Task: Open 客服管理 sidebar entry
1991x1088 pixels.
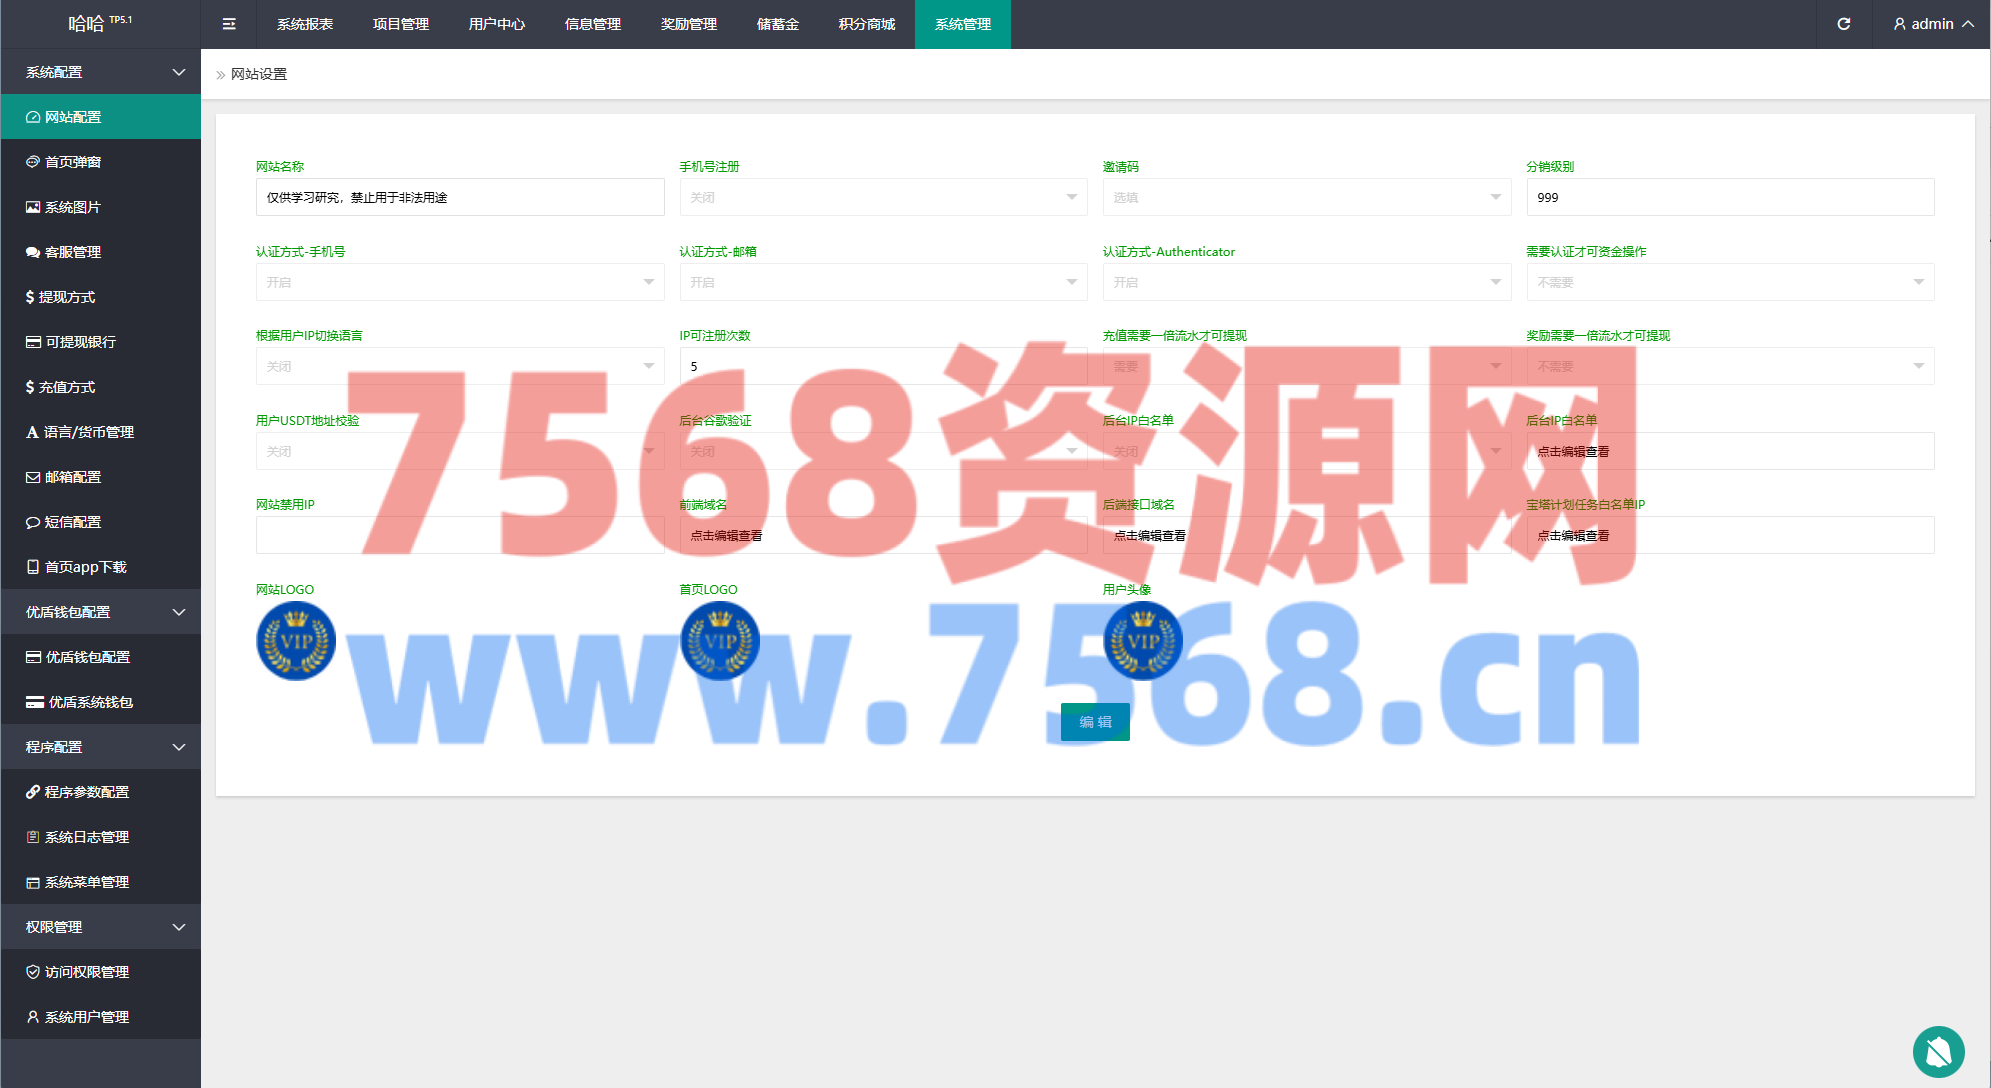Action: click(73, 252)
